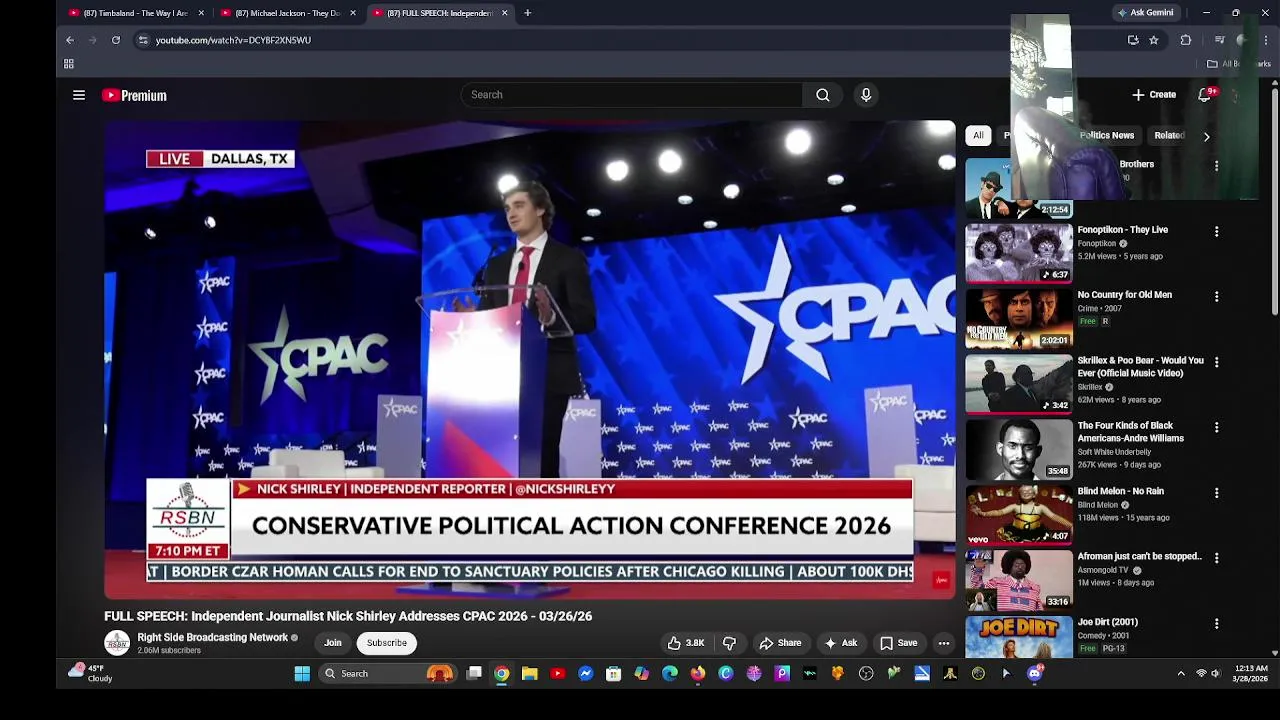Click the install app icon in address bar
1280x720 pixels.
point(1133,40)
